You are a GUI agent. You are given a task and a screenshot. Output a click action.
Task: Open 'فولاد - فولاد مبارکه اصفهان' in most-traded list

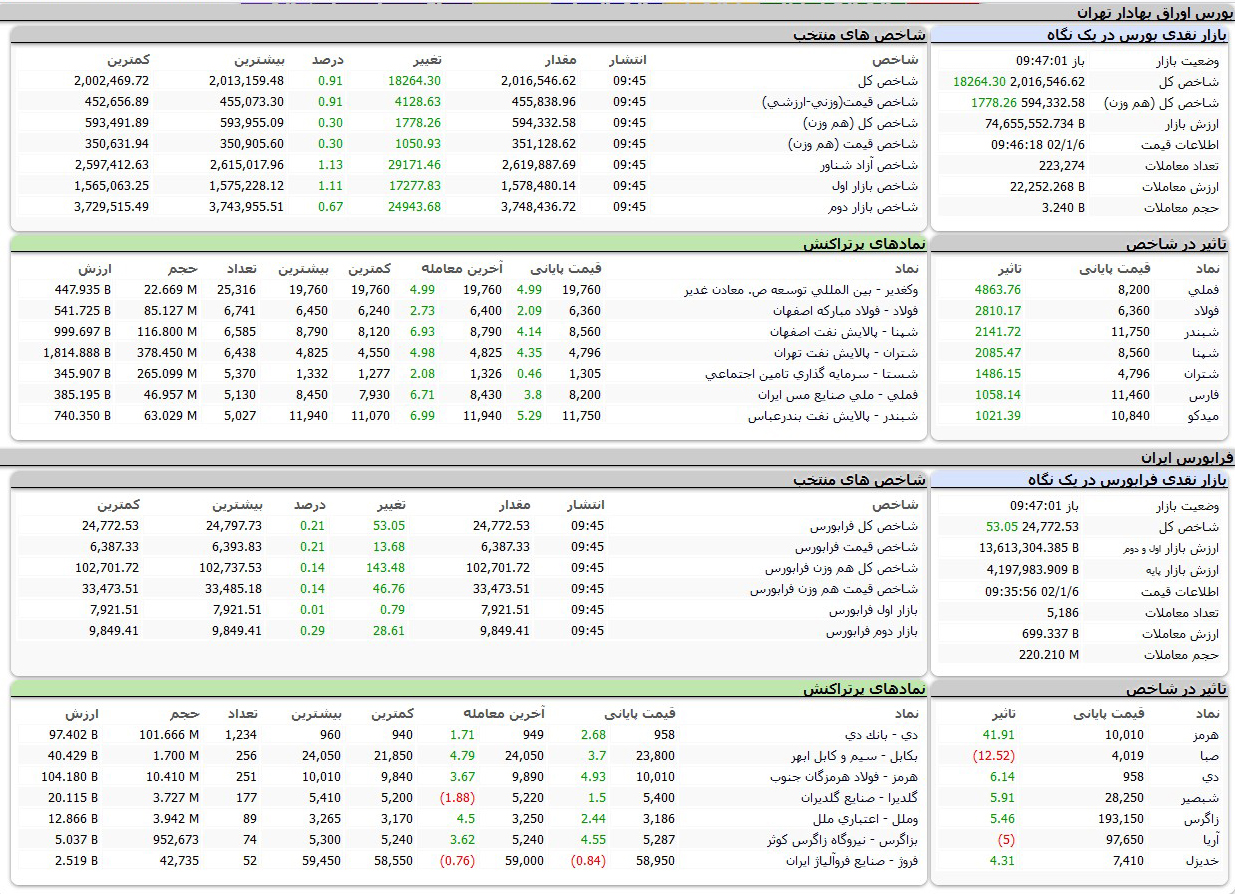coord(845,311)
